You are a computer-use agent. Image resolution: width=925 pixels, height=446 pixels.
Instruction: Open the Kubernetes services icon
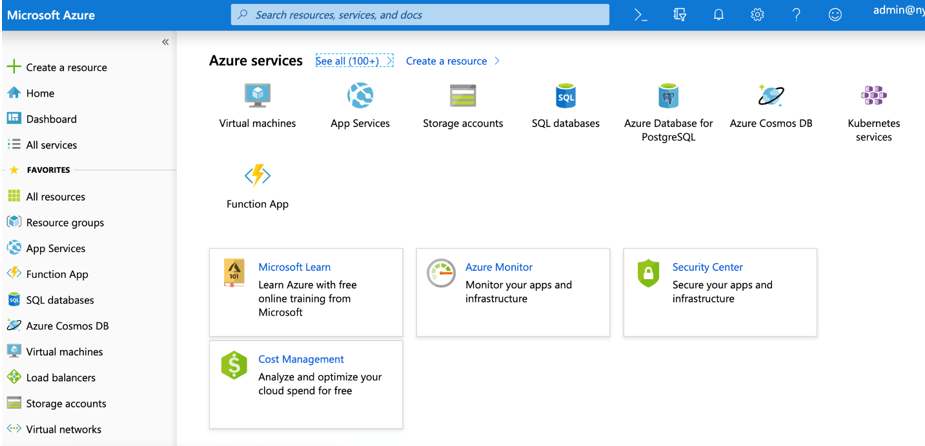pyautogui.click(x=874, y=96)
